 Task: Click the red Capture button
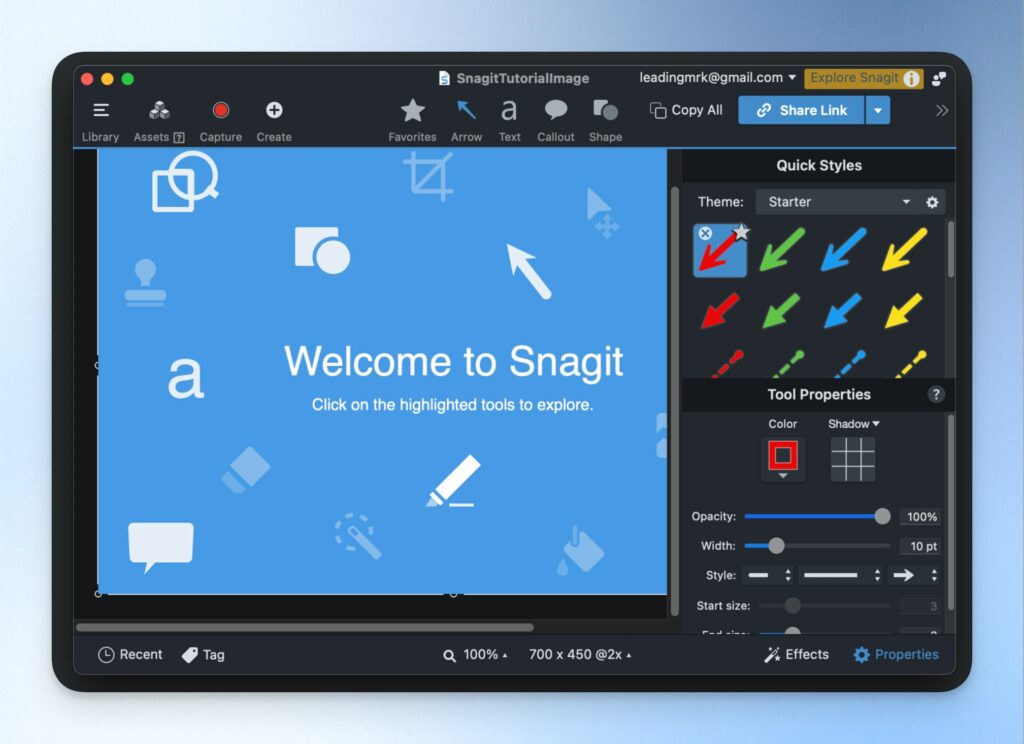pyautogui.click(x=221, y=110)
